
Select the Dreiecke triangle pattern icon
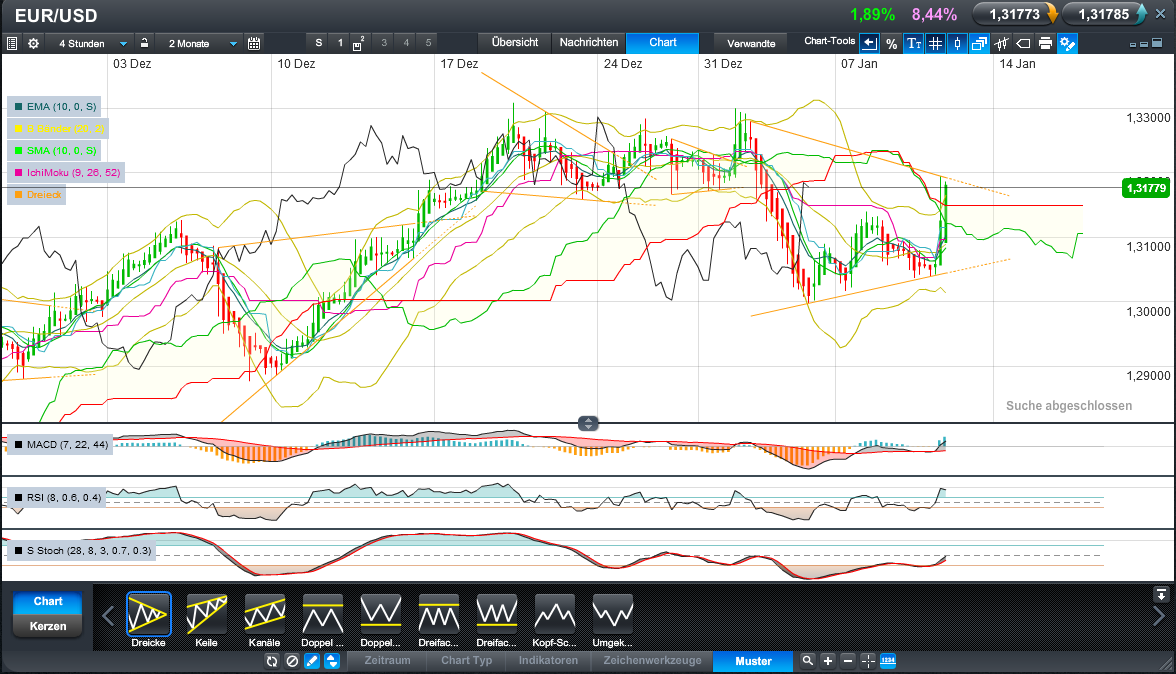[x=149, y=614]
